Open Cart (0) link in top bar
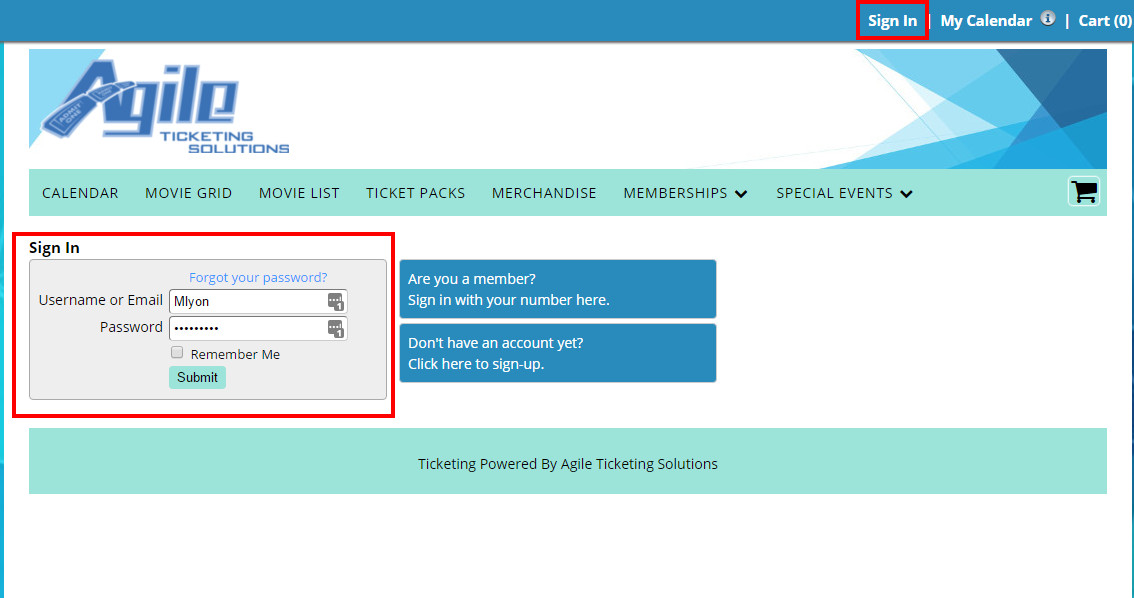The height and width of the screenshot is (598, 1134). 1104,21
